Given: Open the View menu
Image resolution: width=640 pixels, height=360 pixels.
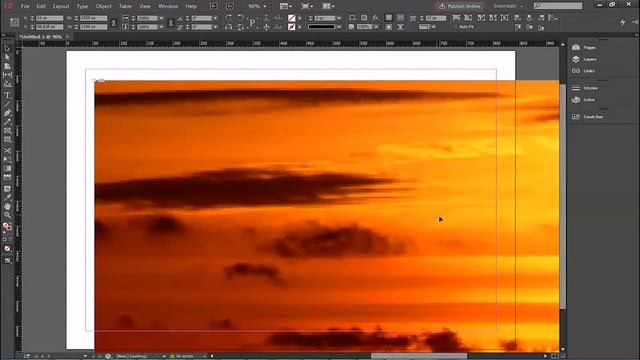Looking at the screenshot, I should click(x=144, y=6).
